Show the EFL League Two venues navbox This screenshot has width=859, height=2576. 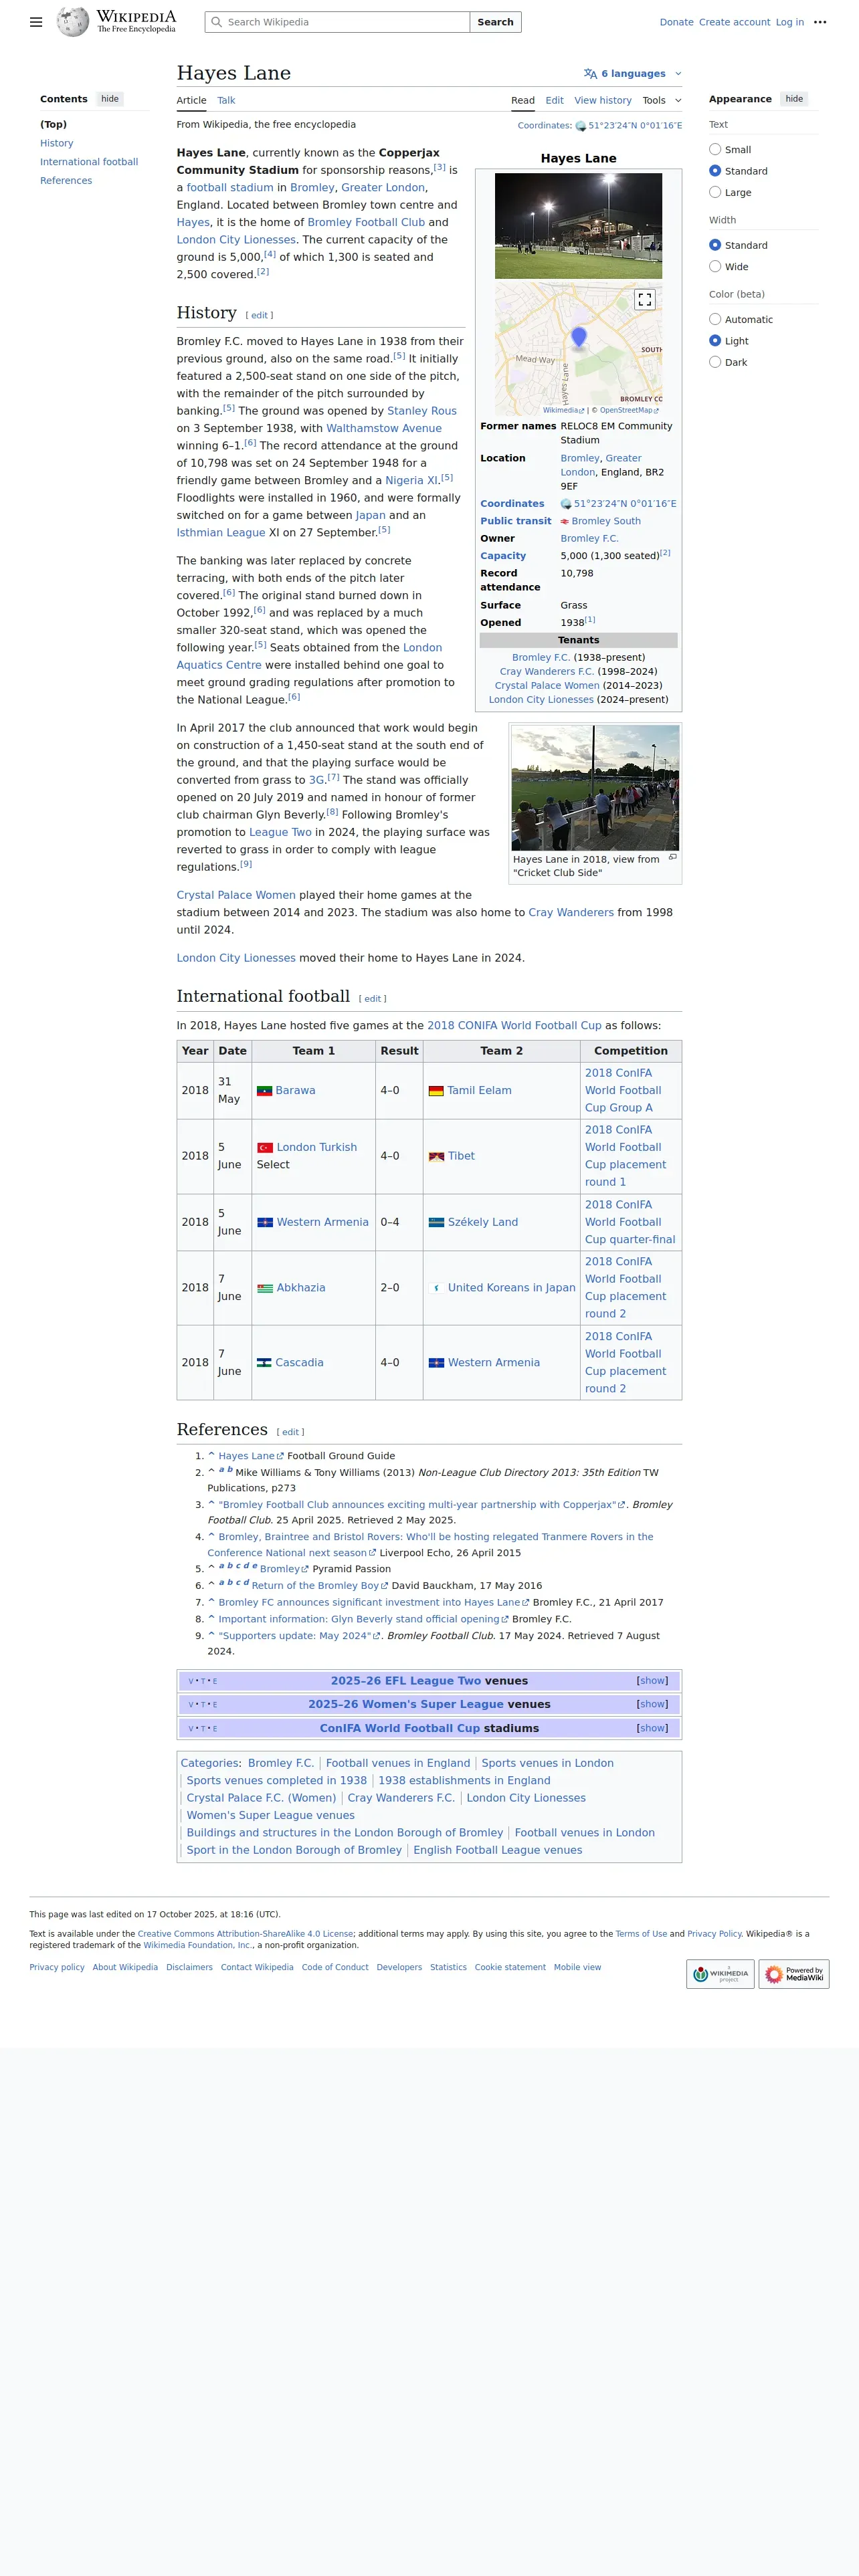[x=652, y=1681]
